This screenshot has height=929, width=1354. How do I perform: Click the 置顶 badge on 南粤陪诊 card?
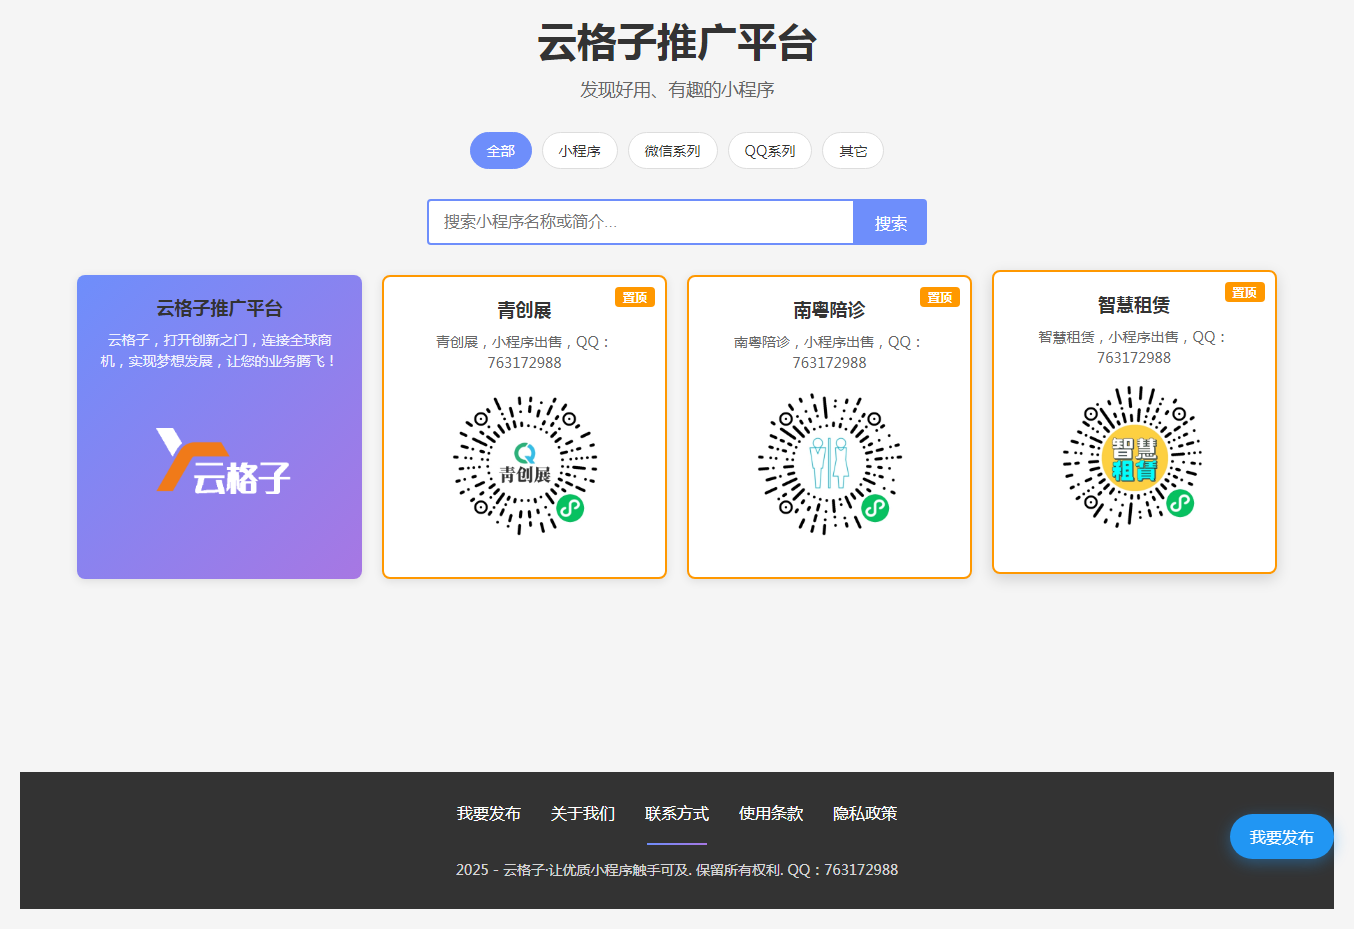[940, 297]
